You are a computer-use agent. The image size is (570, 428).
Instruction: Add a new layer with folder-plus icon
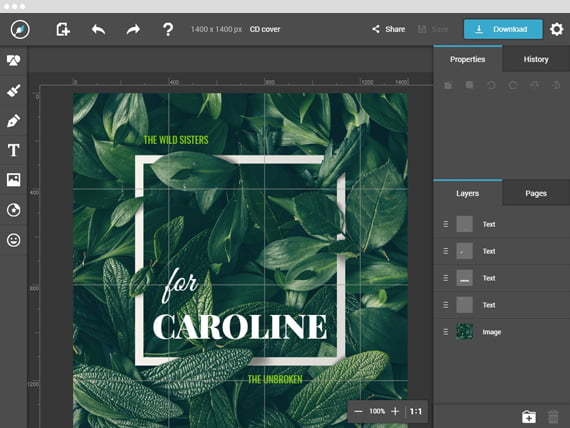pyautogui.click(x=529, y=417)
